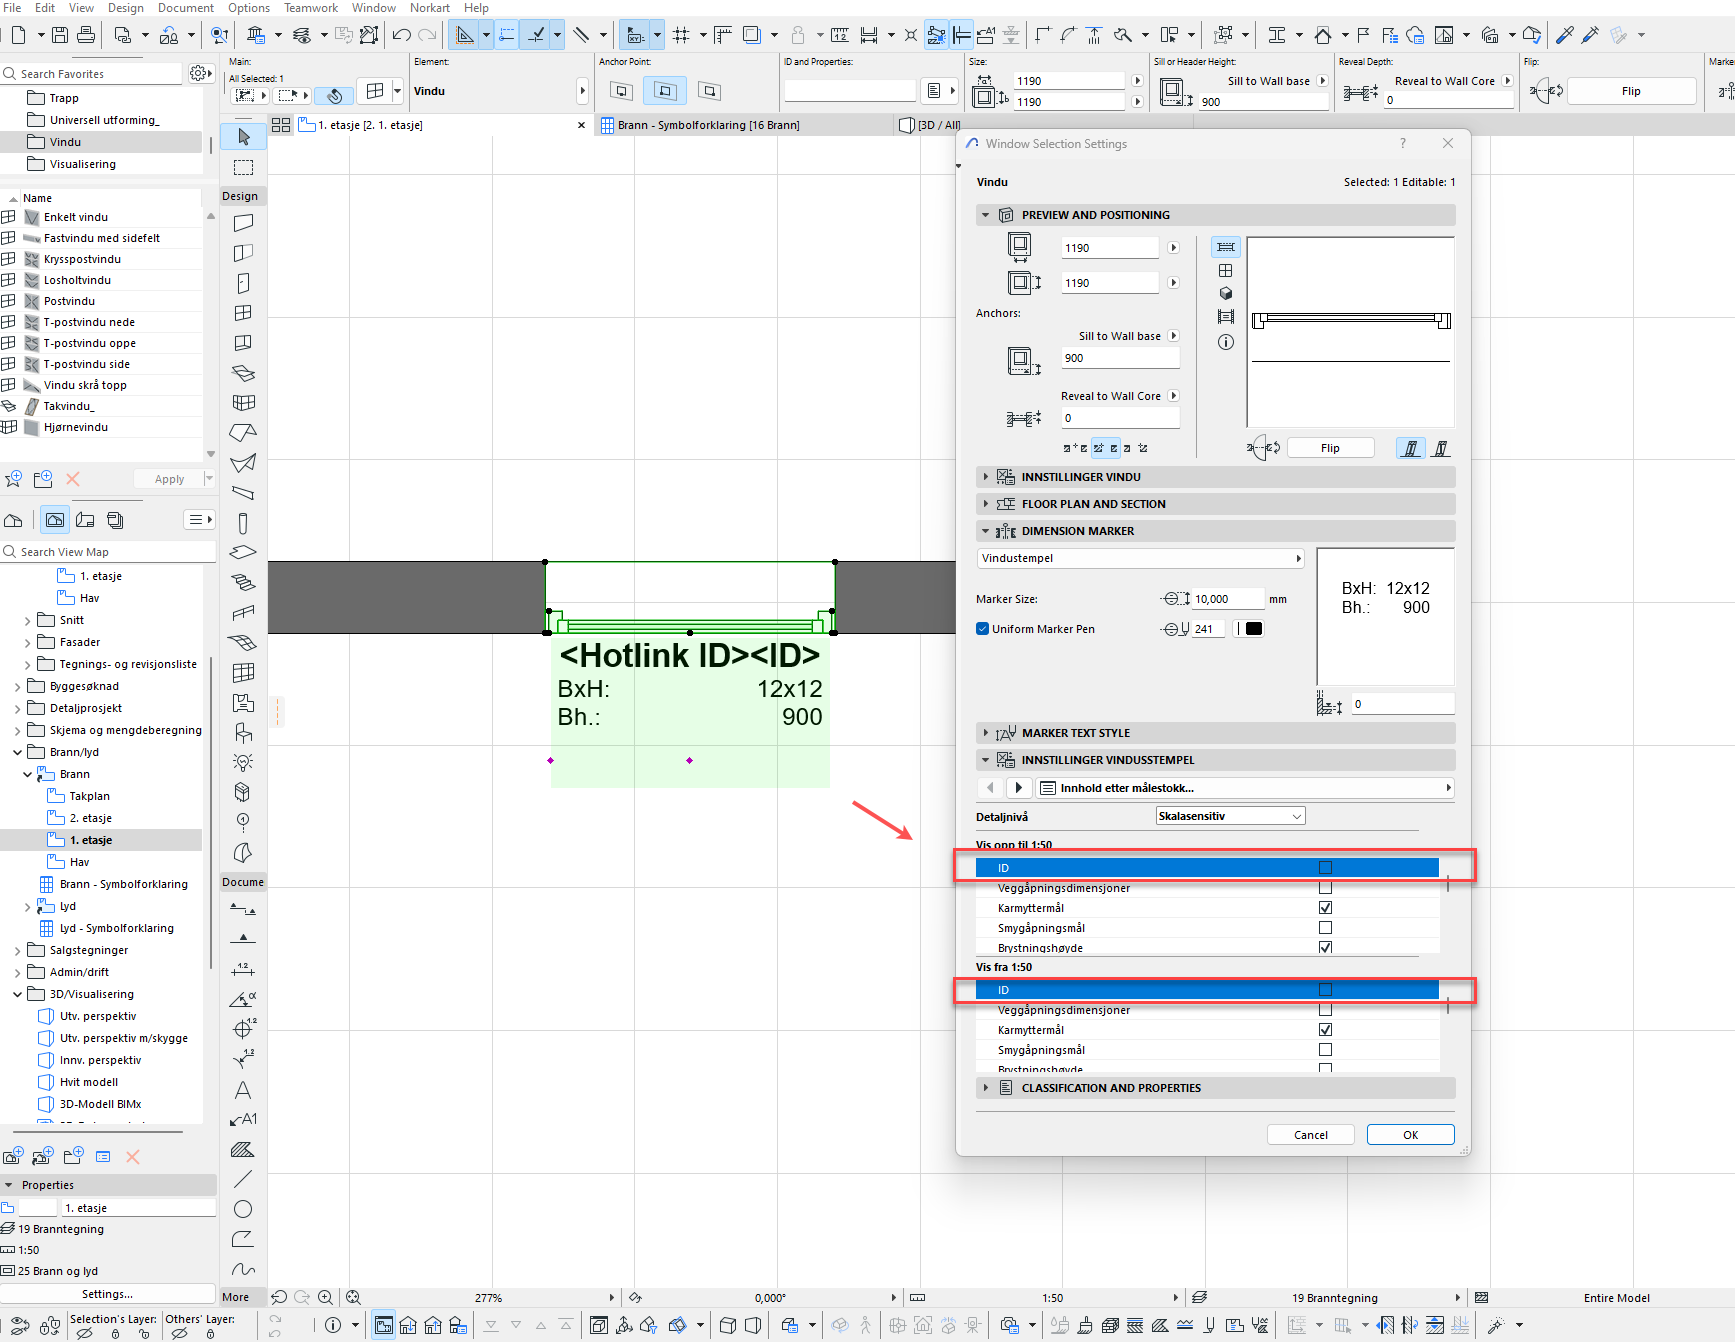Toggle Uniform Marker Pen checkbox
The height and width of the screenshot is (1342, 1735).
[x=982, y=629]
